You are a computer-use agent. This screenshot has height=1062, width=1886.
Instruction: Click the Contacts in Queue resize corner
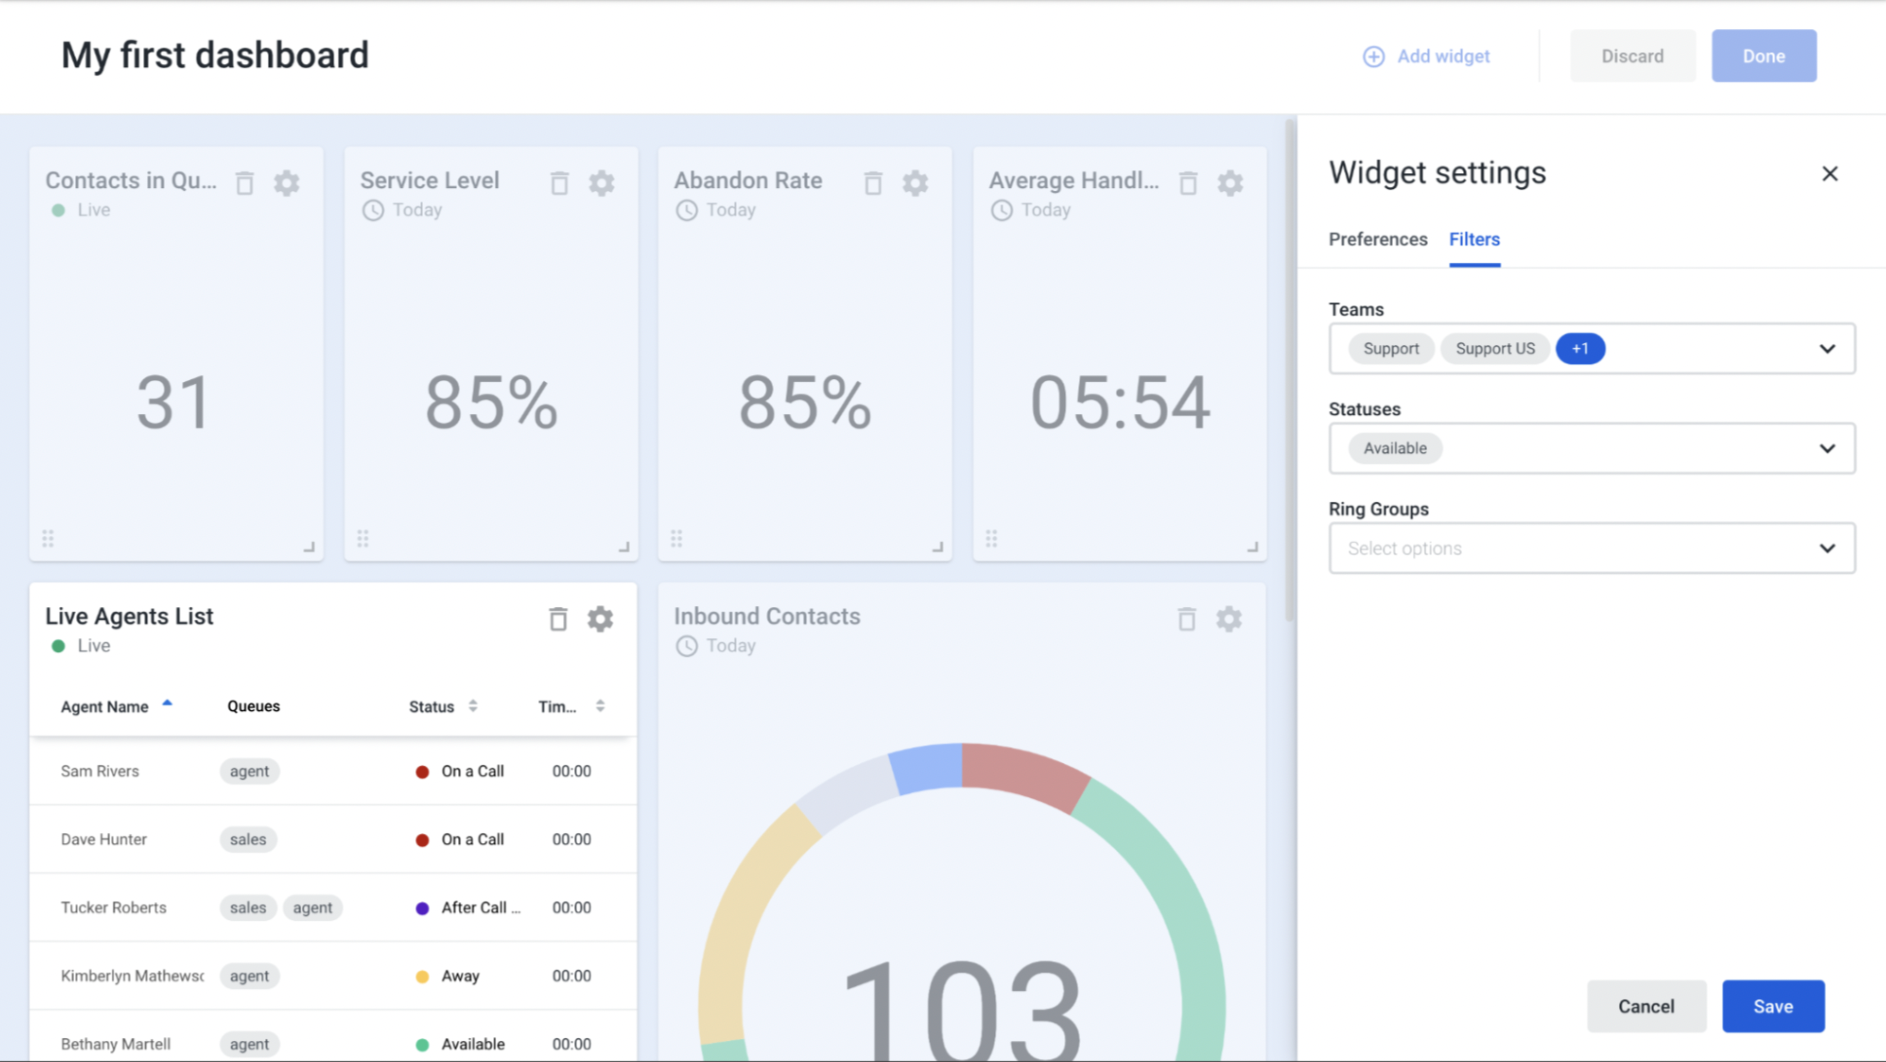click(x=310, y=547)
